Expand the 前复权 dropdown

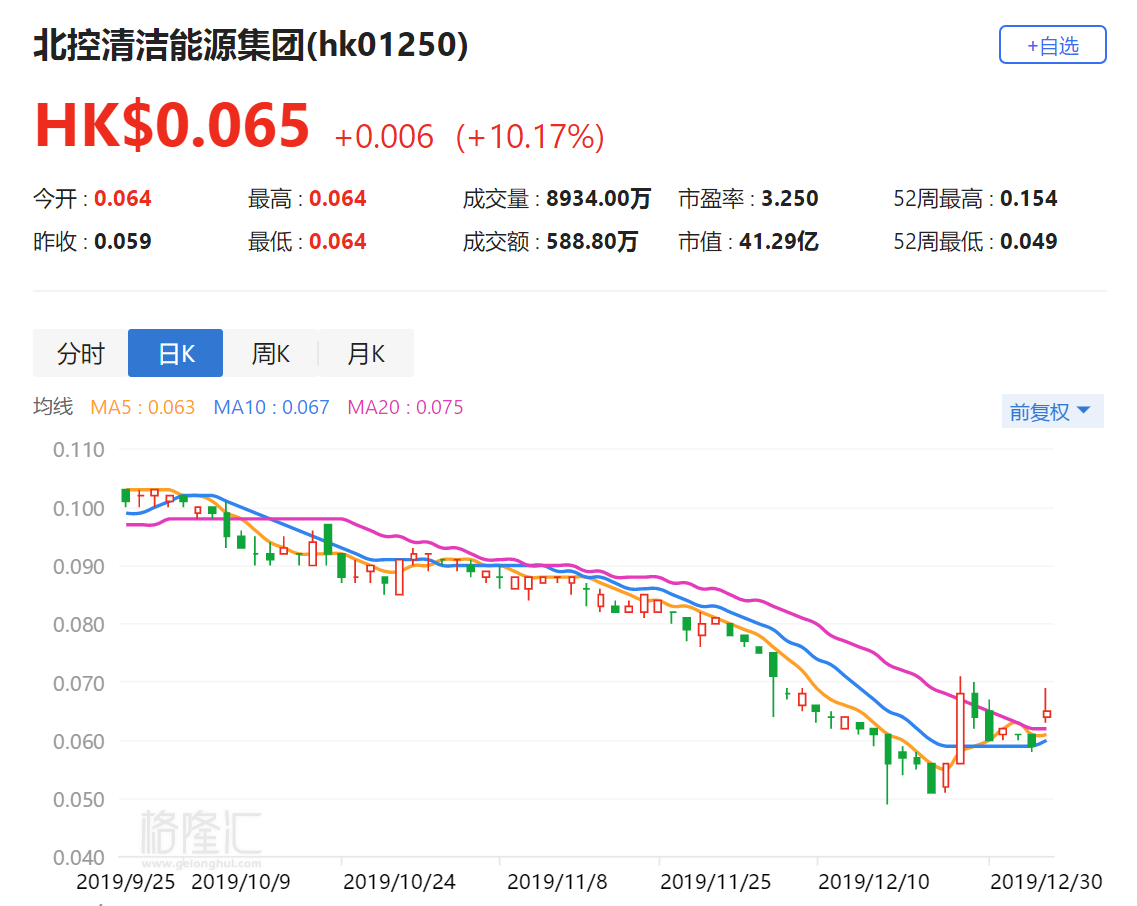tap(1053, 412)
